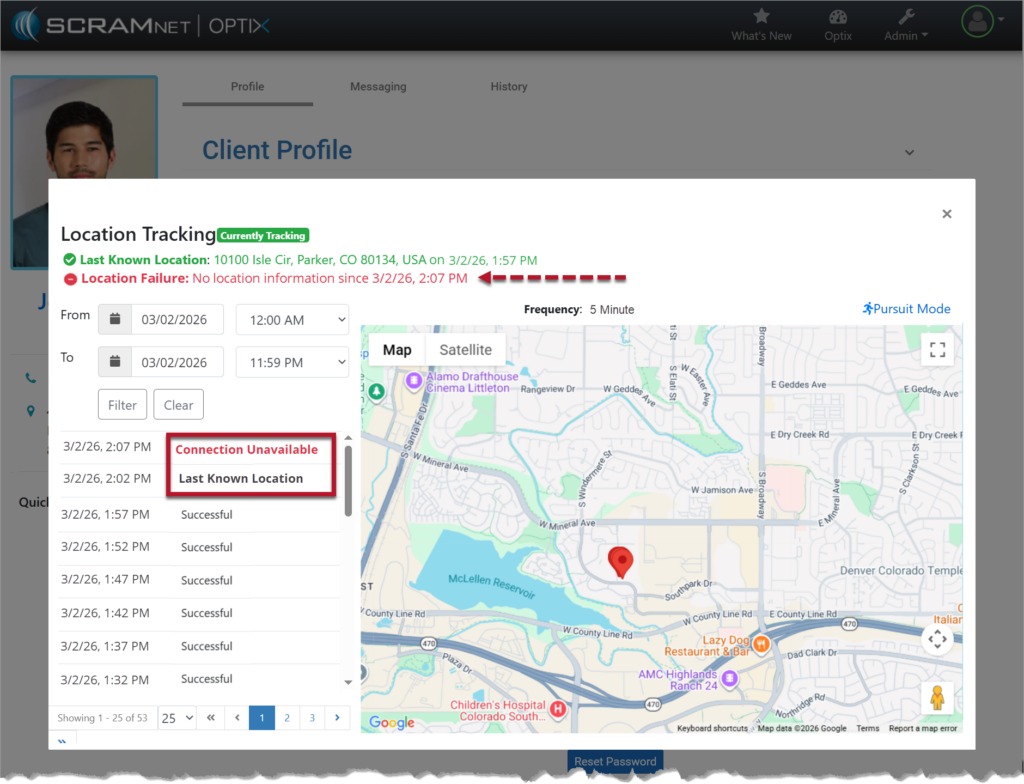
Task: Go to page 2 of results
Action: (286, 717)
